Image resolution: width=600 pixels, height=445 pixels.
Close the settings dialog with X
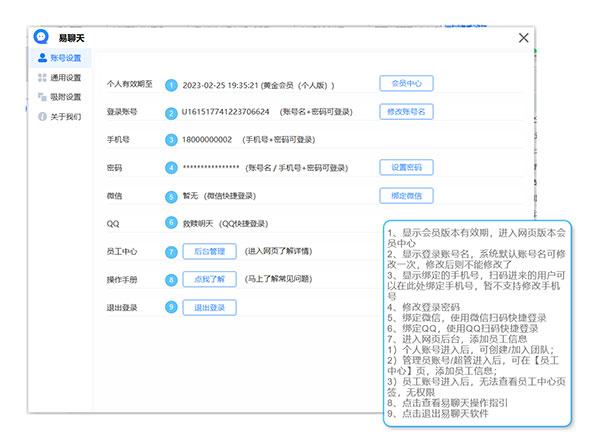click(x=523, y=37)
